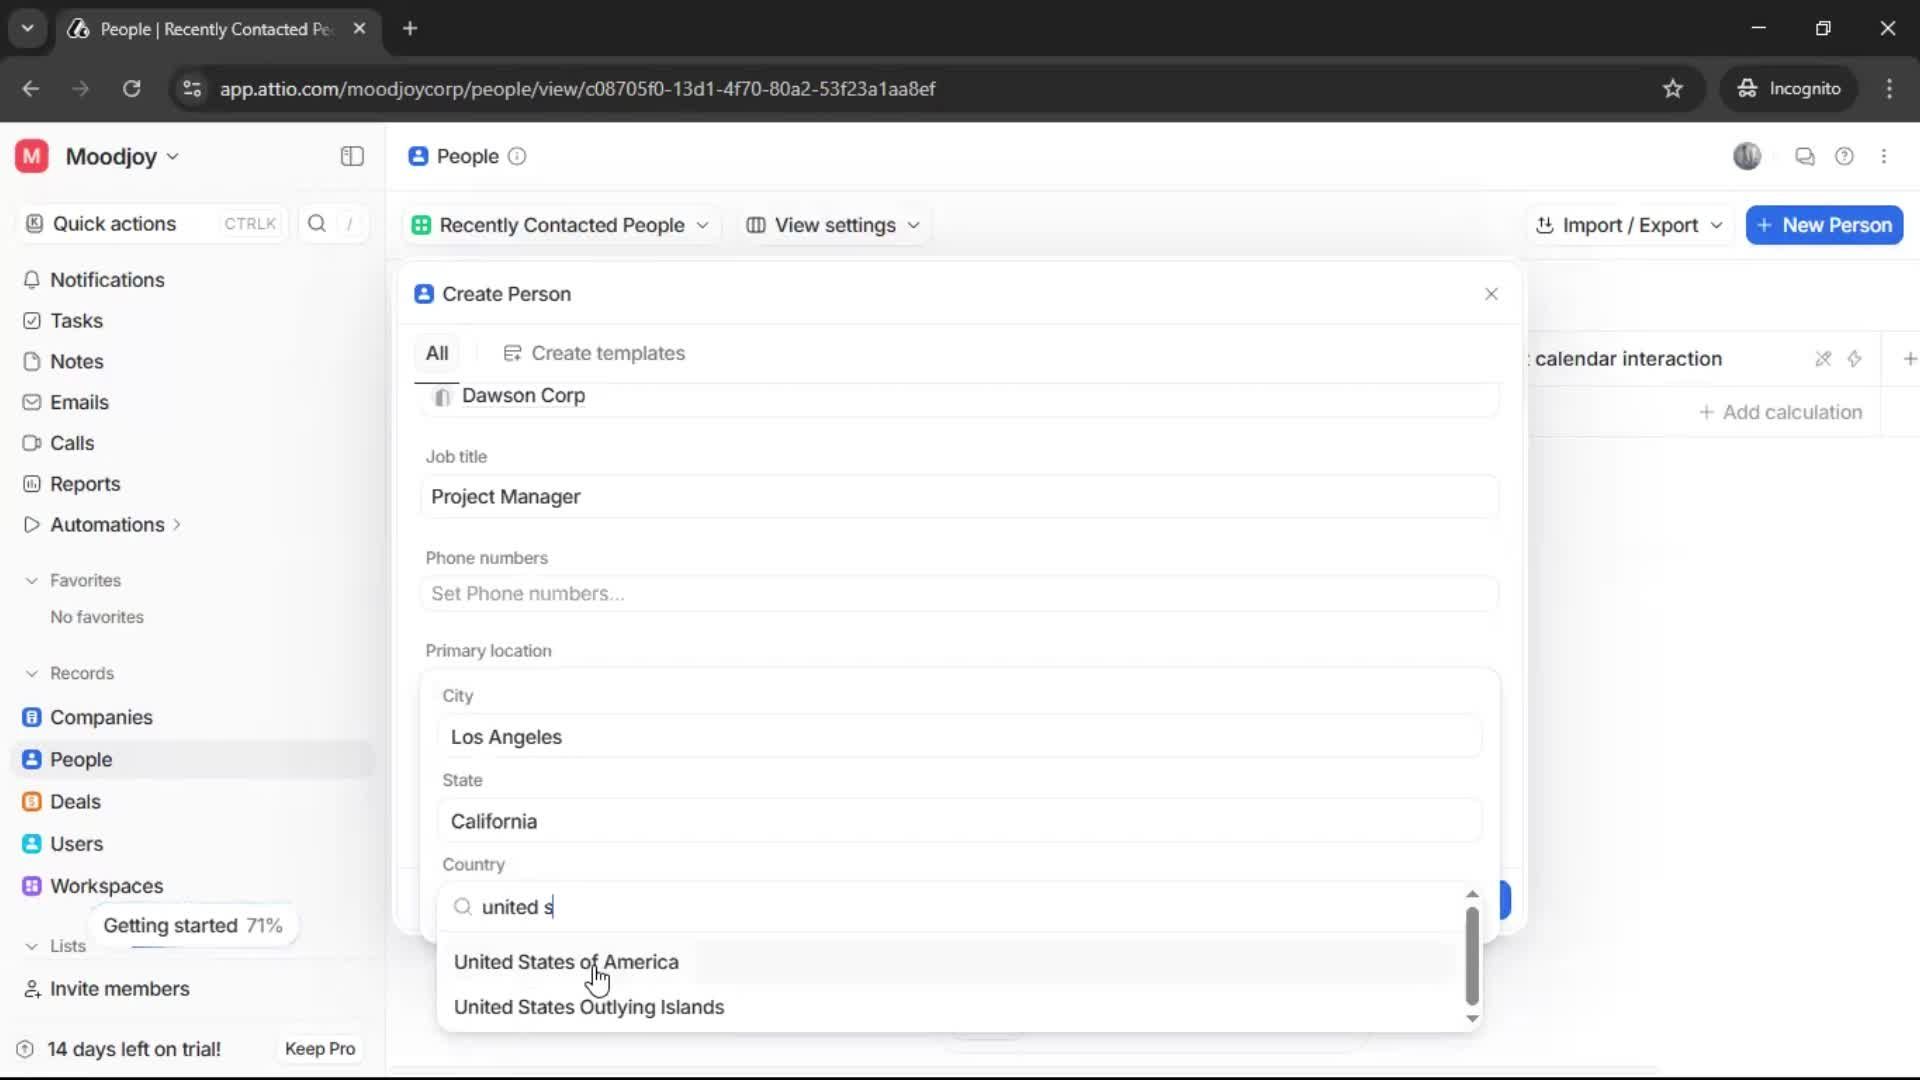
Task: Select the All tab in Create Person dialog
Action: coord(437,353)
